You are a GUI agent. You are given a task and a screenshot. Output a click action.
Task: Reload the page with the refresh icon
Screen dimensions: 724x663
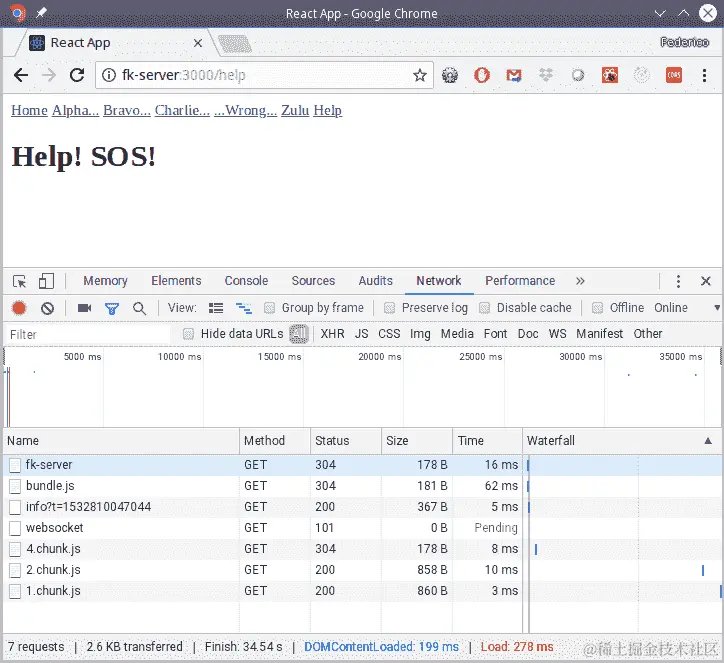(x=77, y=75)
